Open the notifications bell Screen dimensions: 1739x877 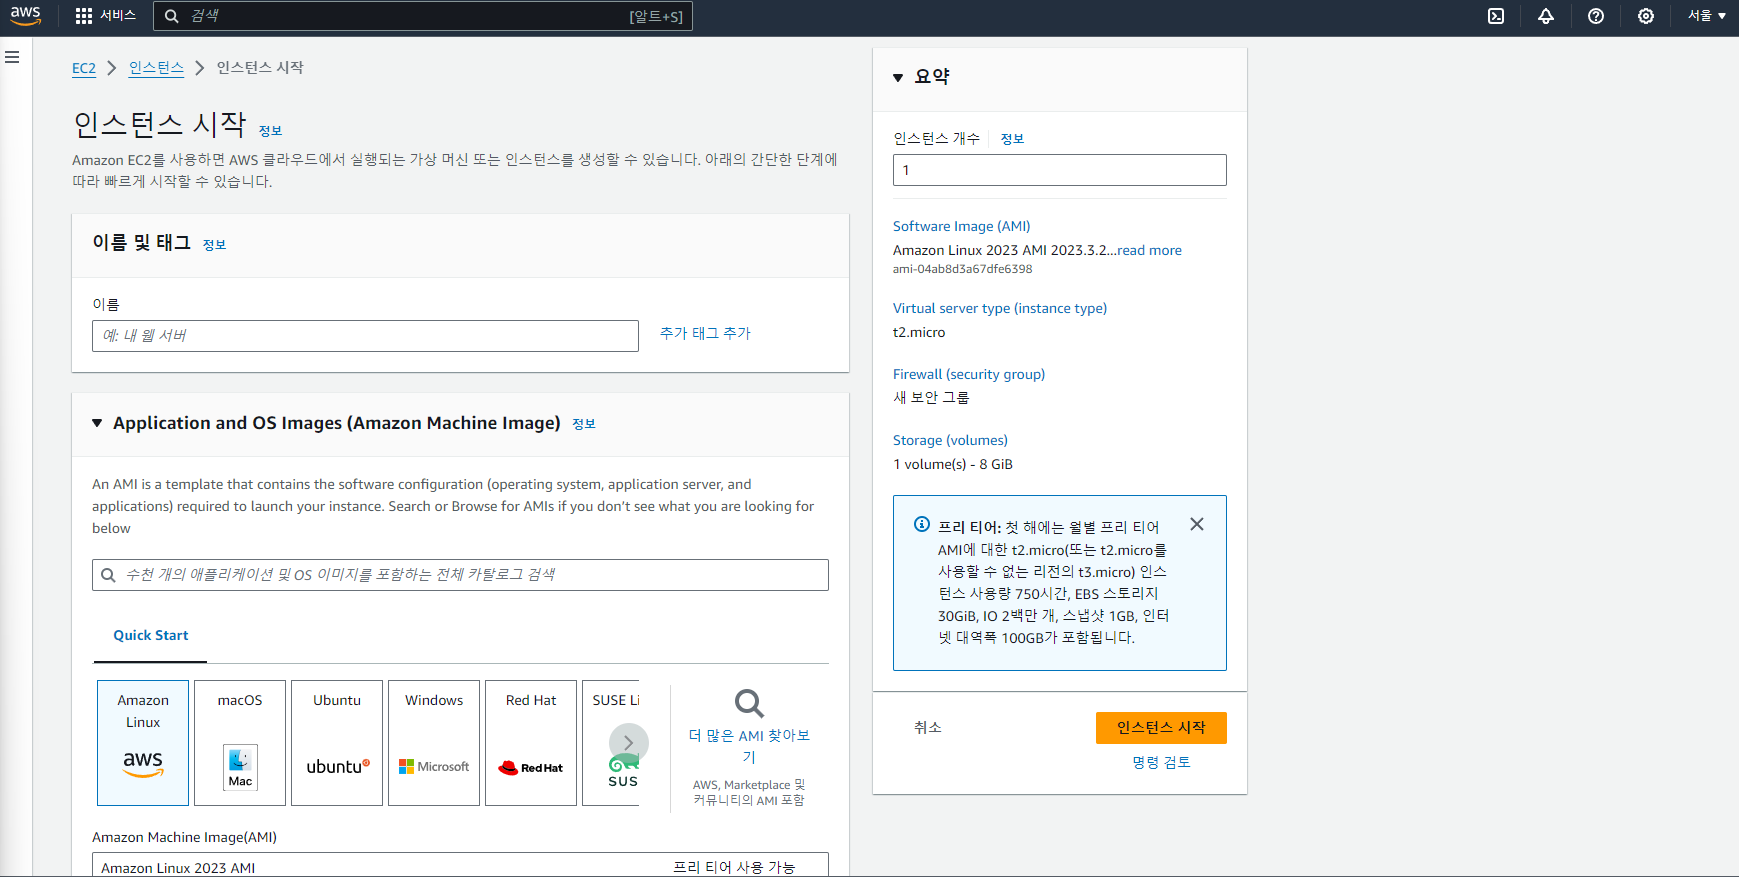1546,16
